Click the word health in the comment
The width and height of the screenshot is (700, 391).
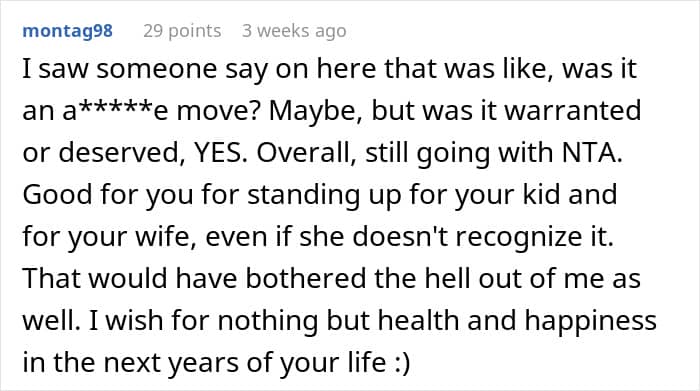click(x=419, y=320)
